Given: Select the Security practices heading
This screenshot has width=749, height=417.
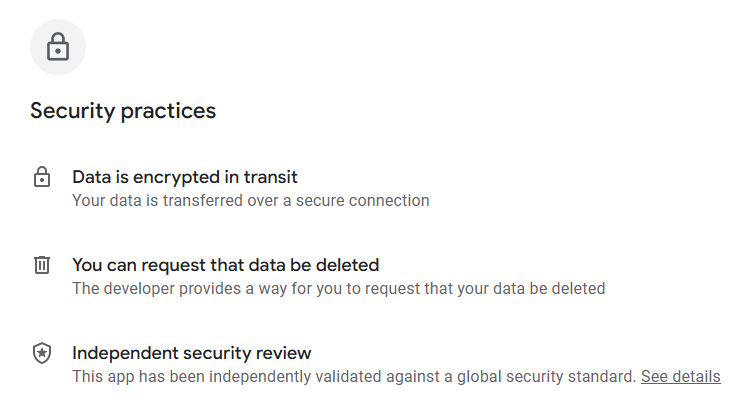Looking at the screenshot, I should pos(123,111).
